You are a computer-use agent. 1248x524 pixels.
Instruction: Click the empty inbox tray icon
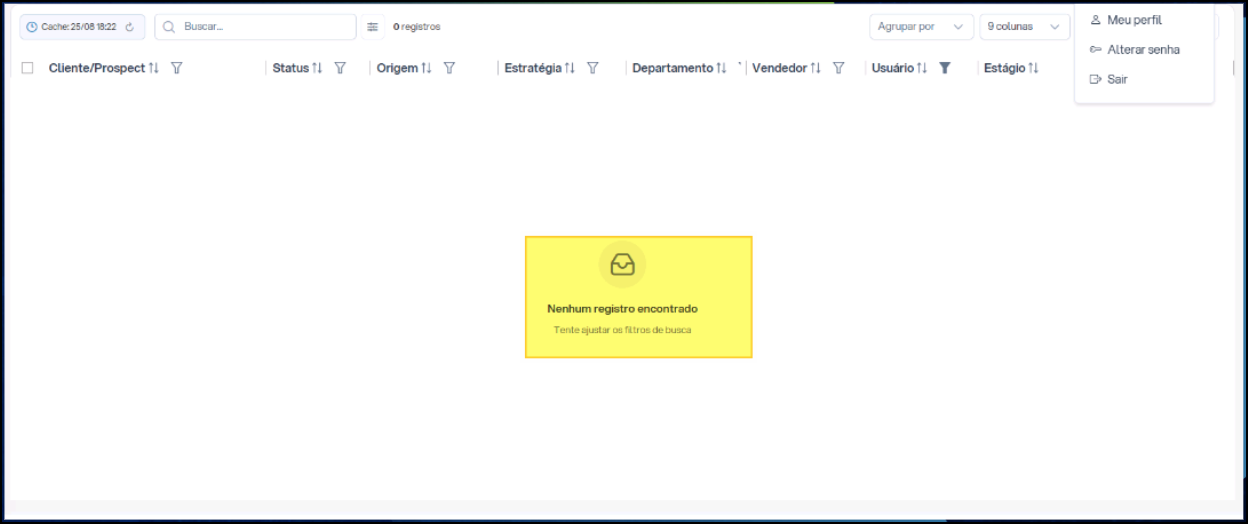[622, 264]
